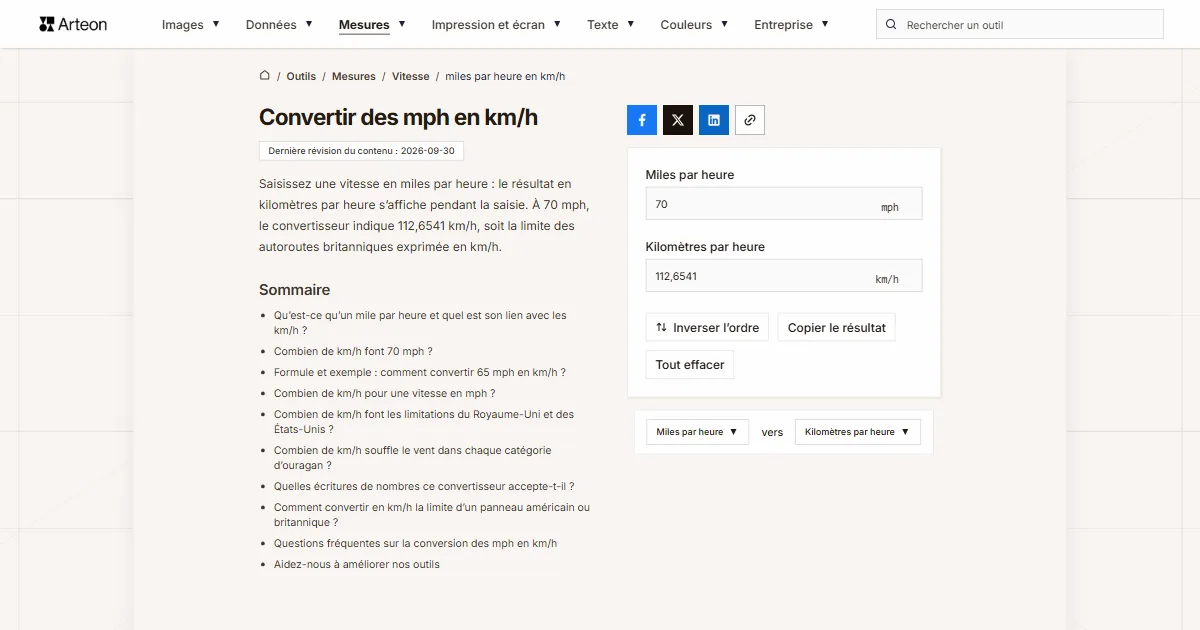Open the Mesures menu
This screenshot has height=630, width=1200.
(372, 25)
